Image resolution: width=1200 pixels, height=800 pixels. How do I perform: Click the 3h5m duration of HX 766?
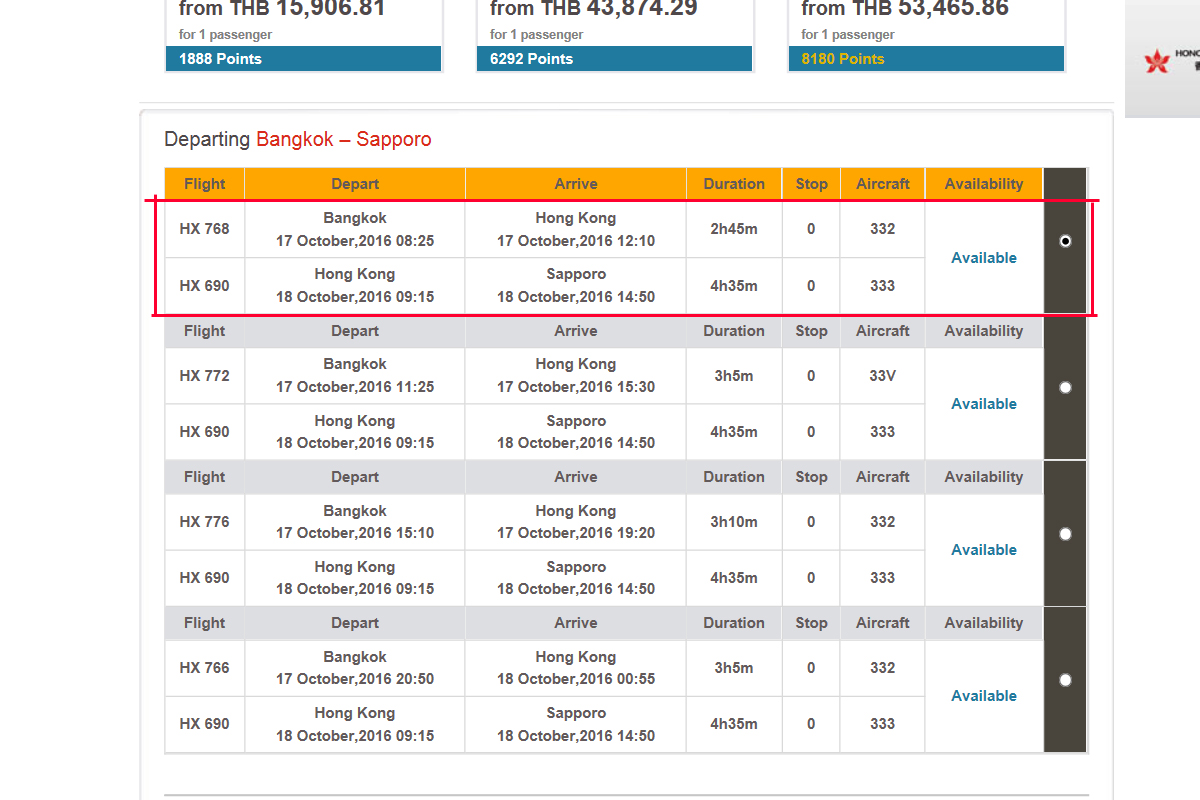pos(734,668)
